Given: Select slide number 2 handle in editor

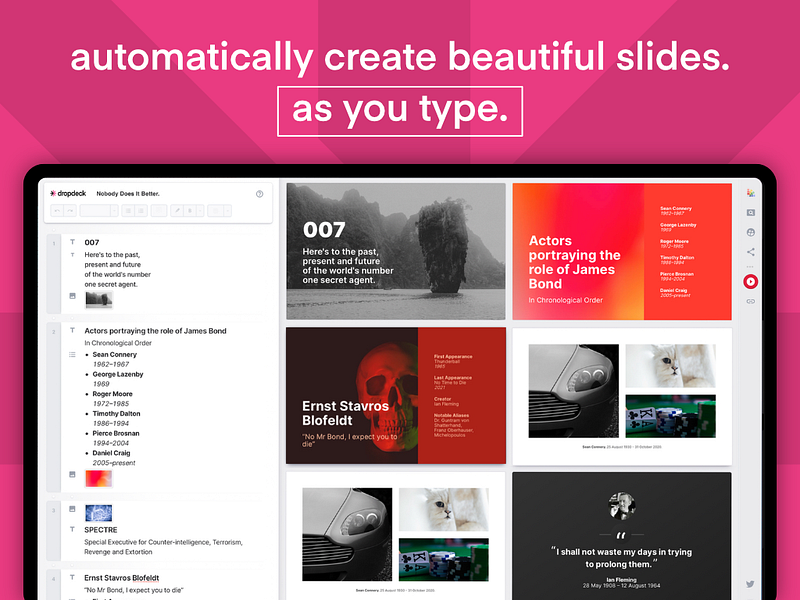Looking at the screenshot, I should pos(54,407).
